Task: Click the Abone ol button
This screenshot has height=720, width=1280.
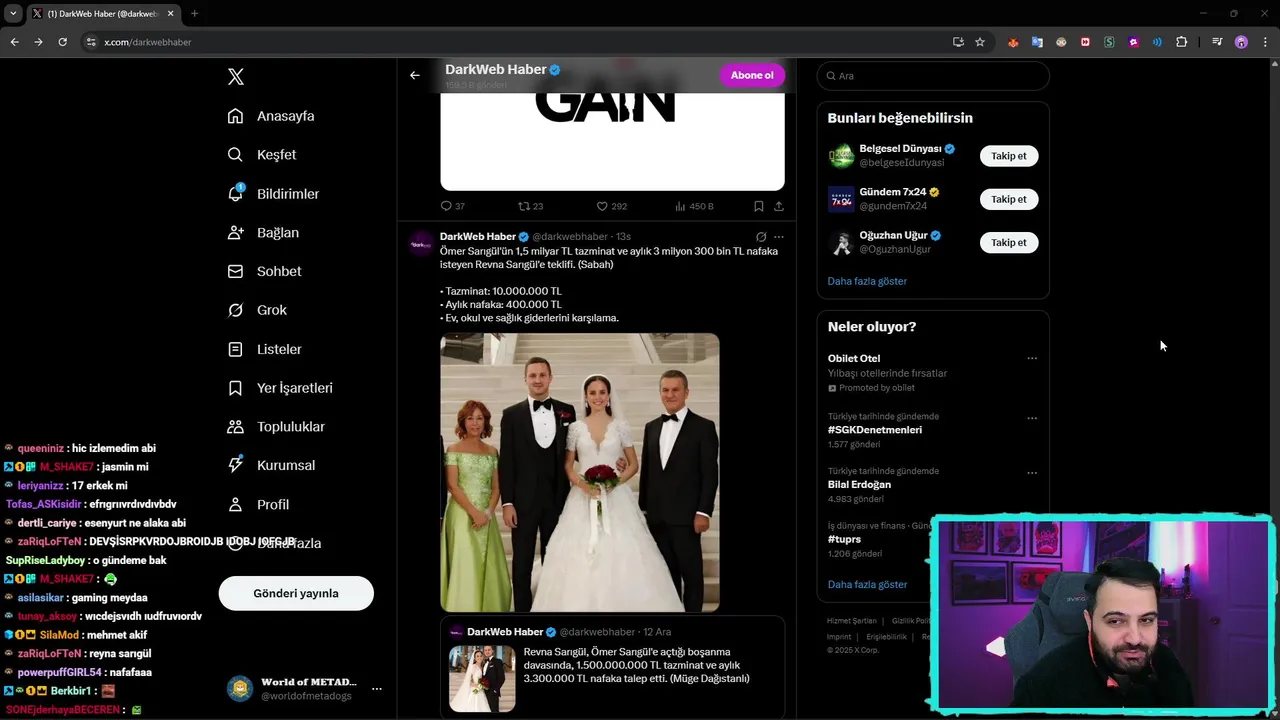Action: [752, 75]
